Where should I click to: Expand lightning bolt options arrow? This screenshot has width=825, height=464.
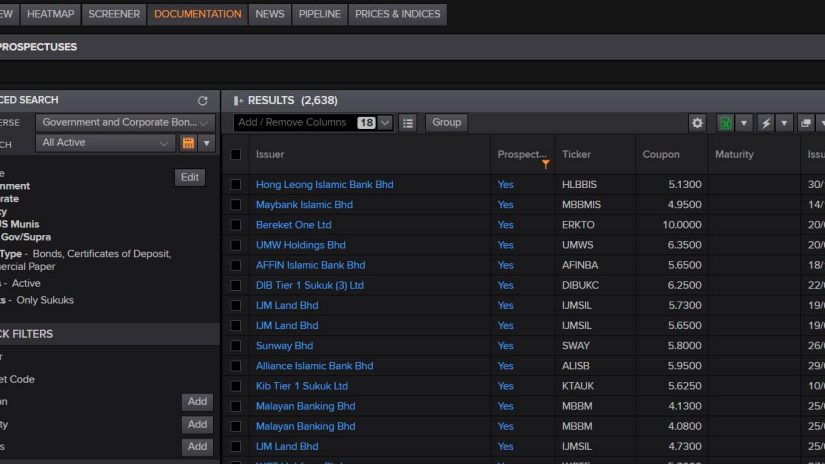tap(784, 123)
